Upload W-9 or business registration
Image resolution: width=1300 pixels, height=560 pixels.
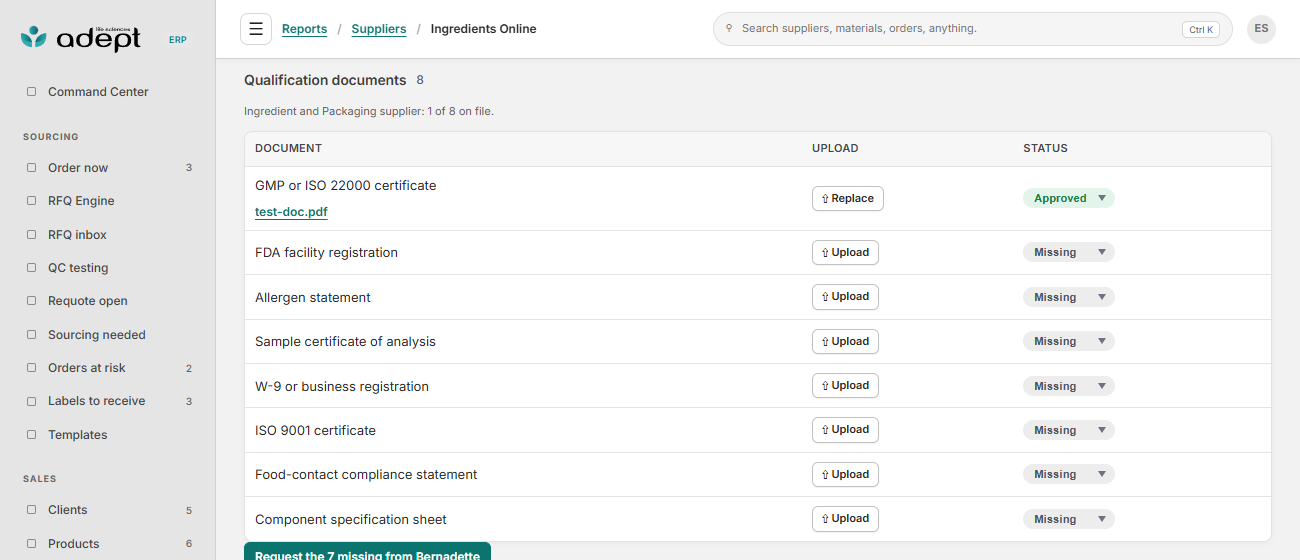[845, 385]
